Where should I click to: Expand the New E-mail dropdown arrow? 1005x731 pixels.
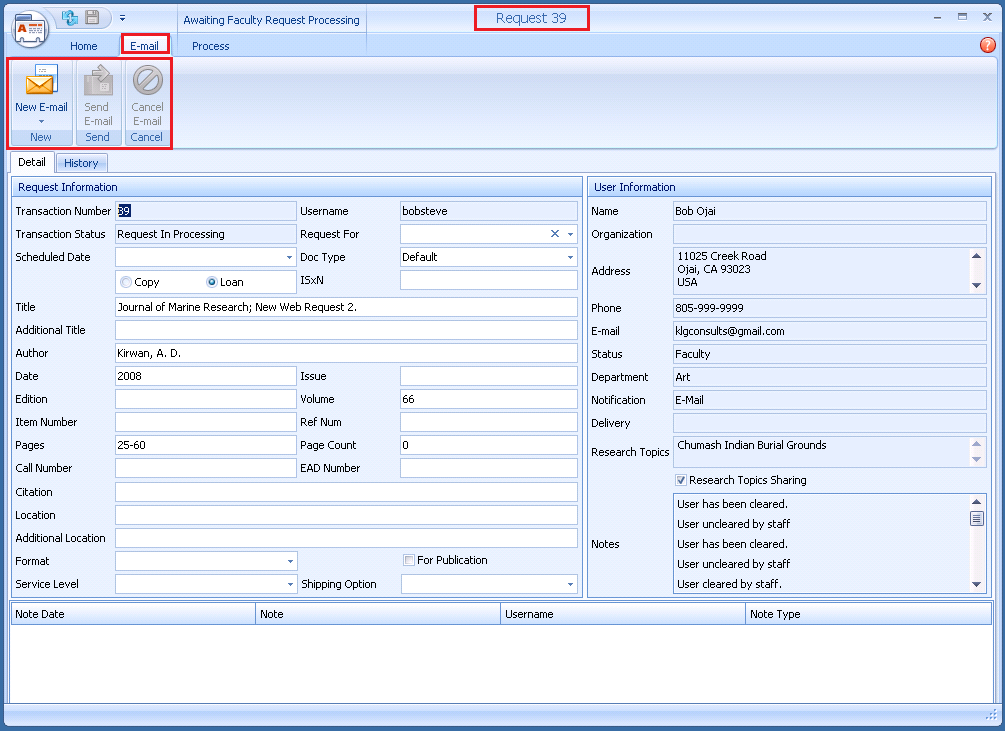click(40, 120)
